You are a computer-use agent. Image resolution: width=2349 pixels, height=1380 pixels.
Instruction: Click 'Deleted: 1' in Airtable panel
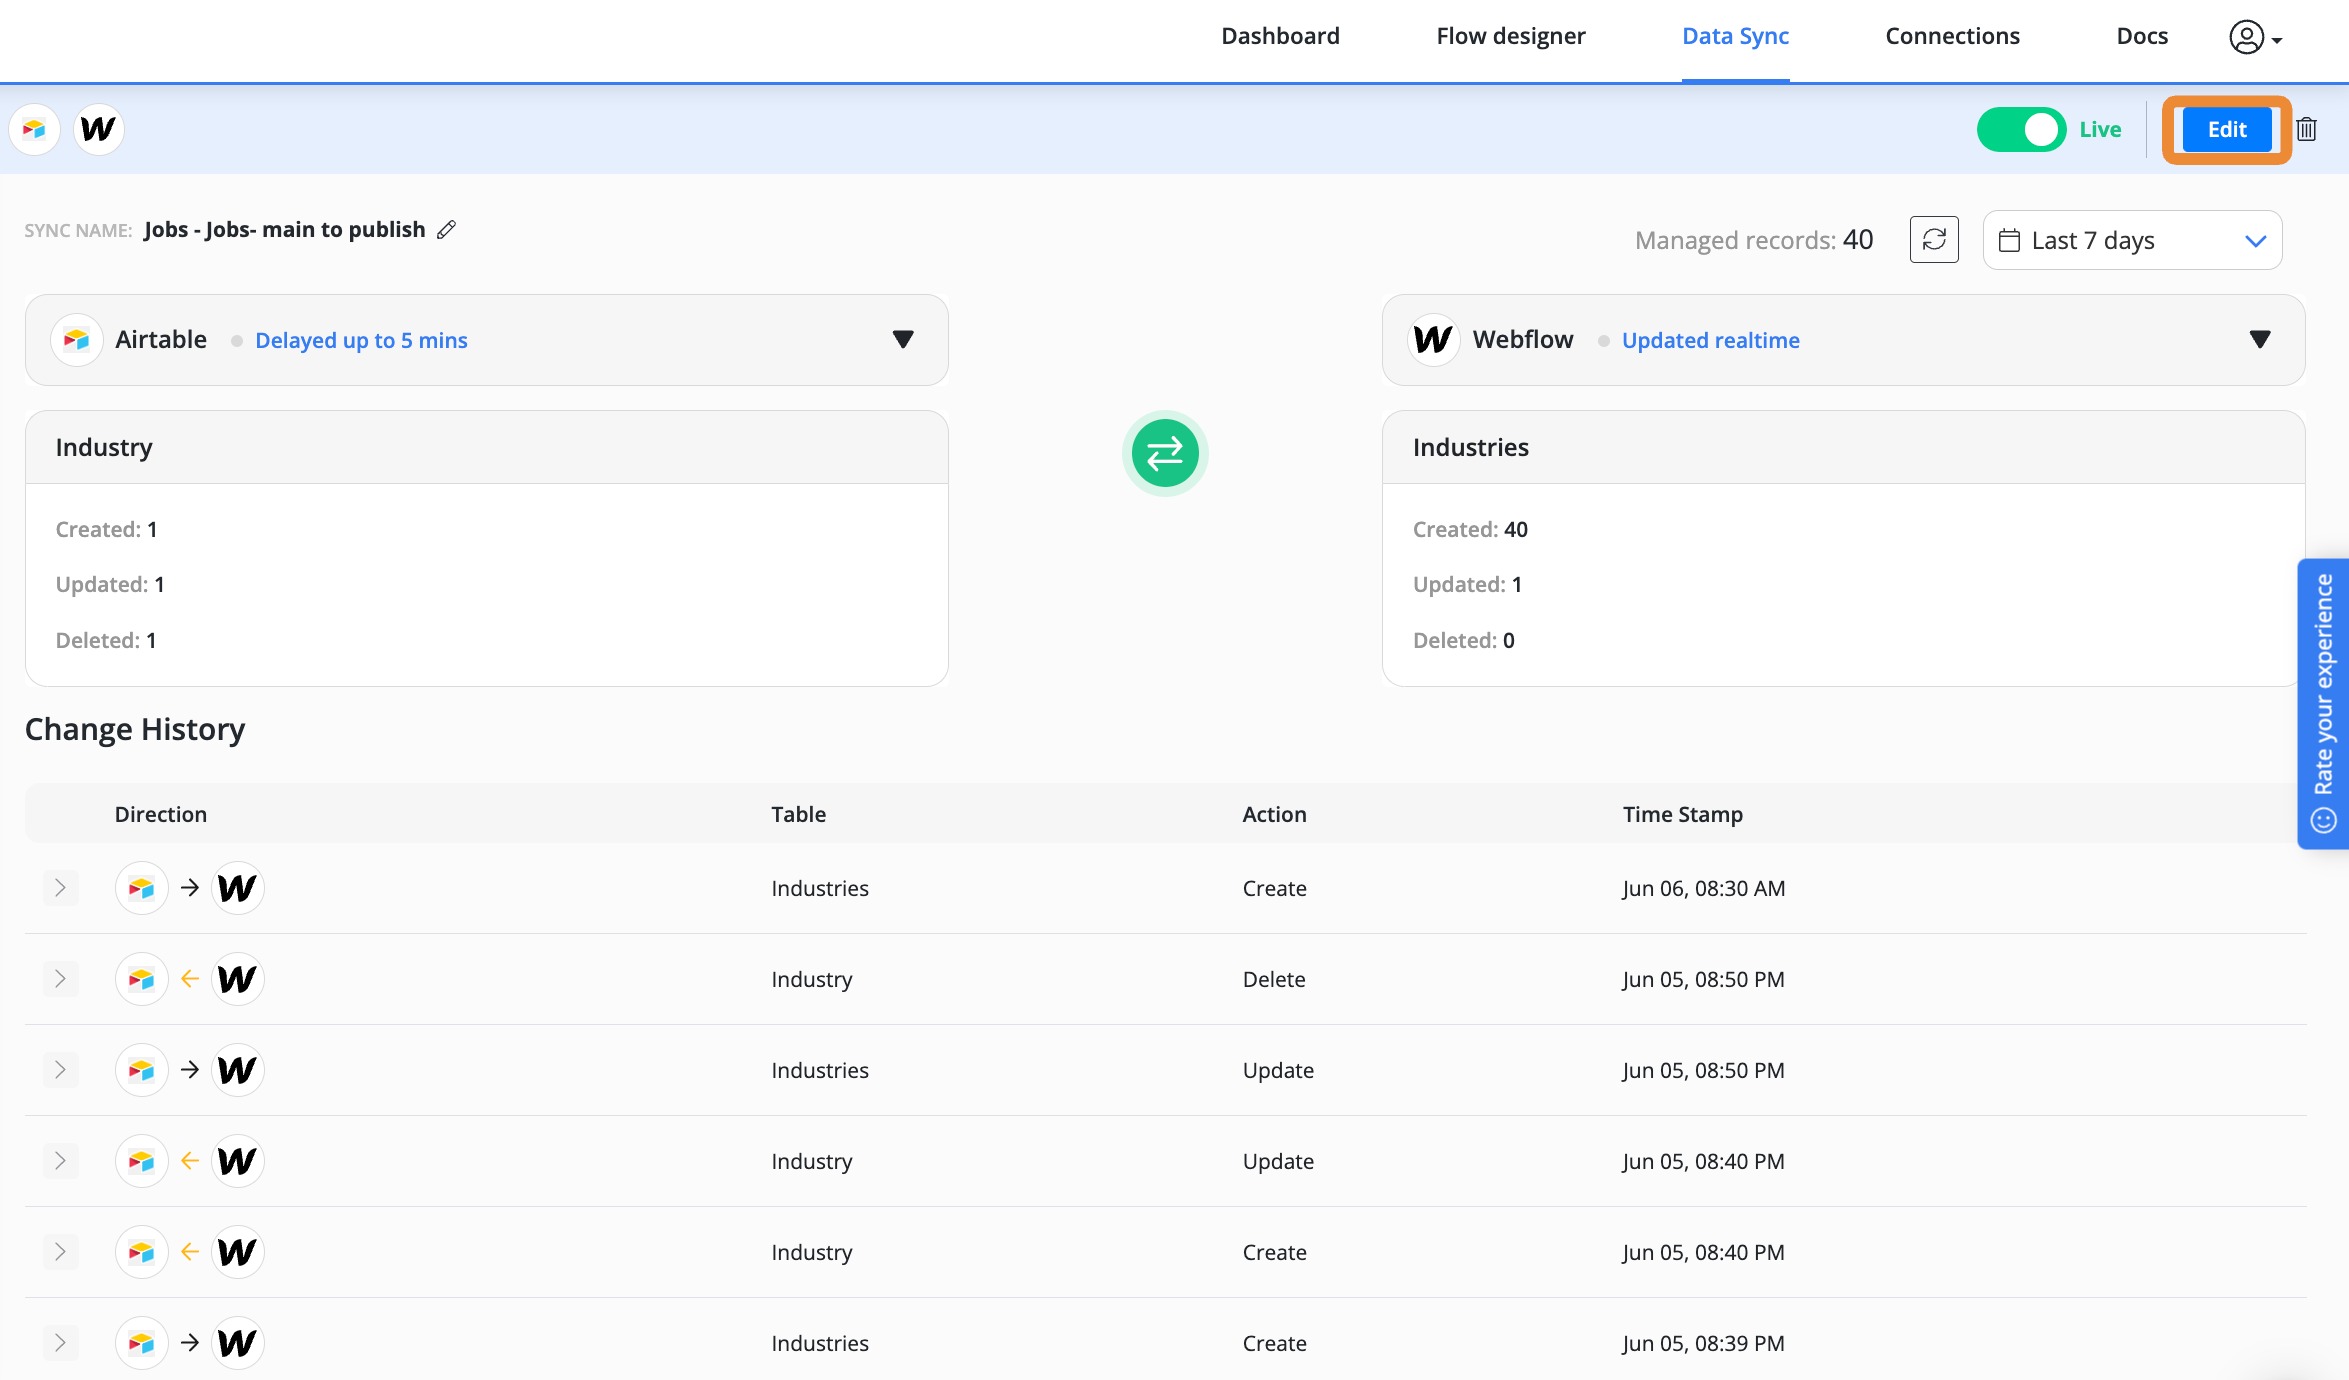pos(106,640)
